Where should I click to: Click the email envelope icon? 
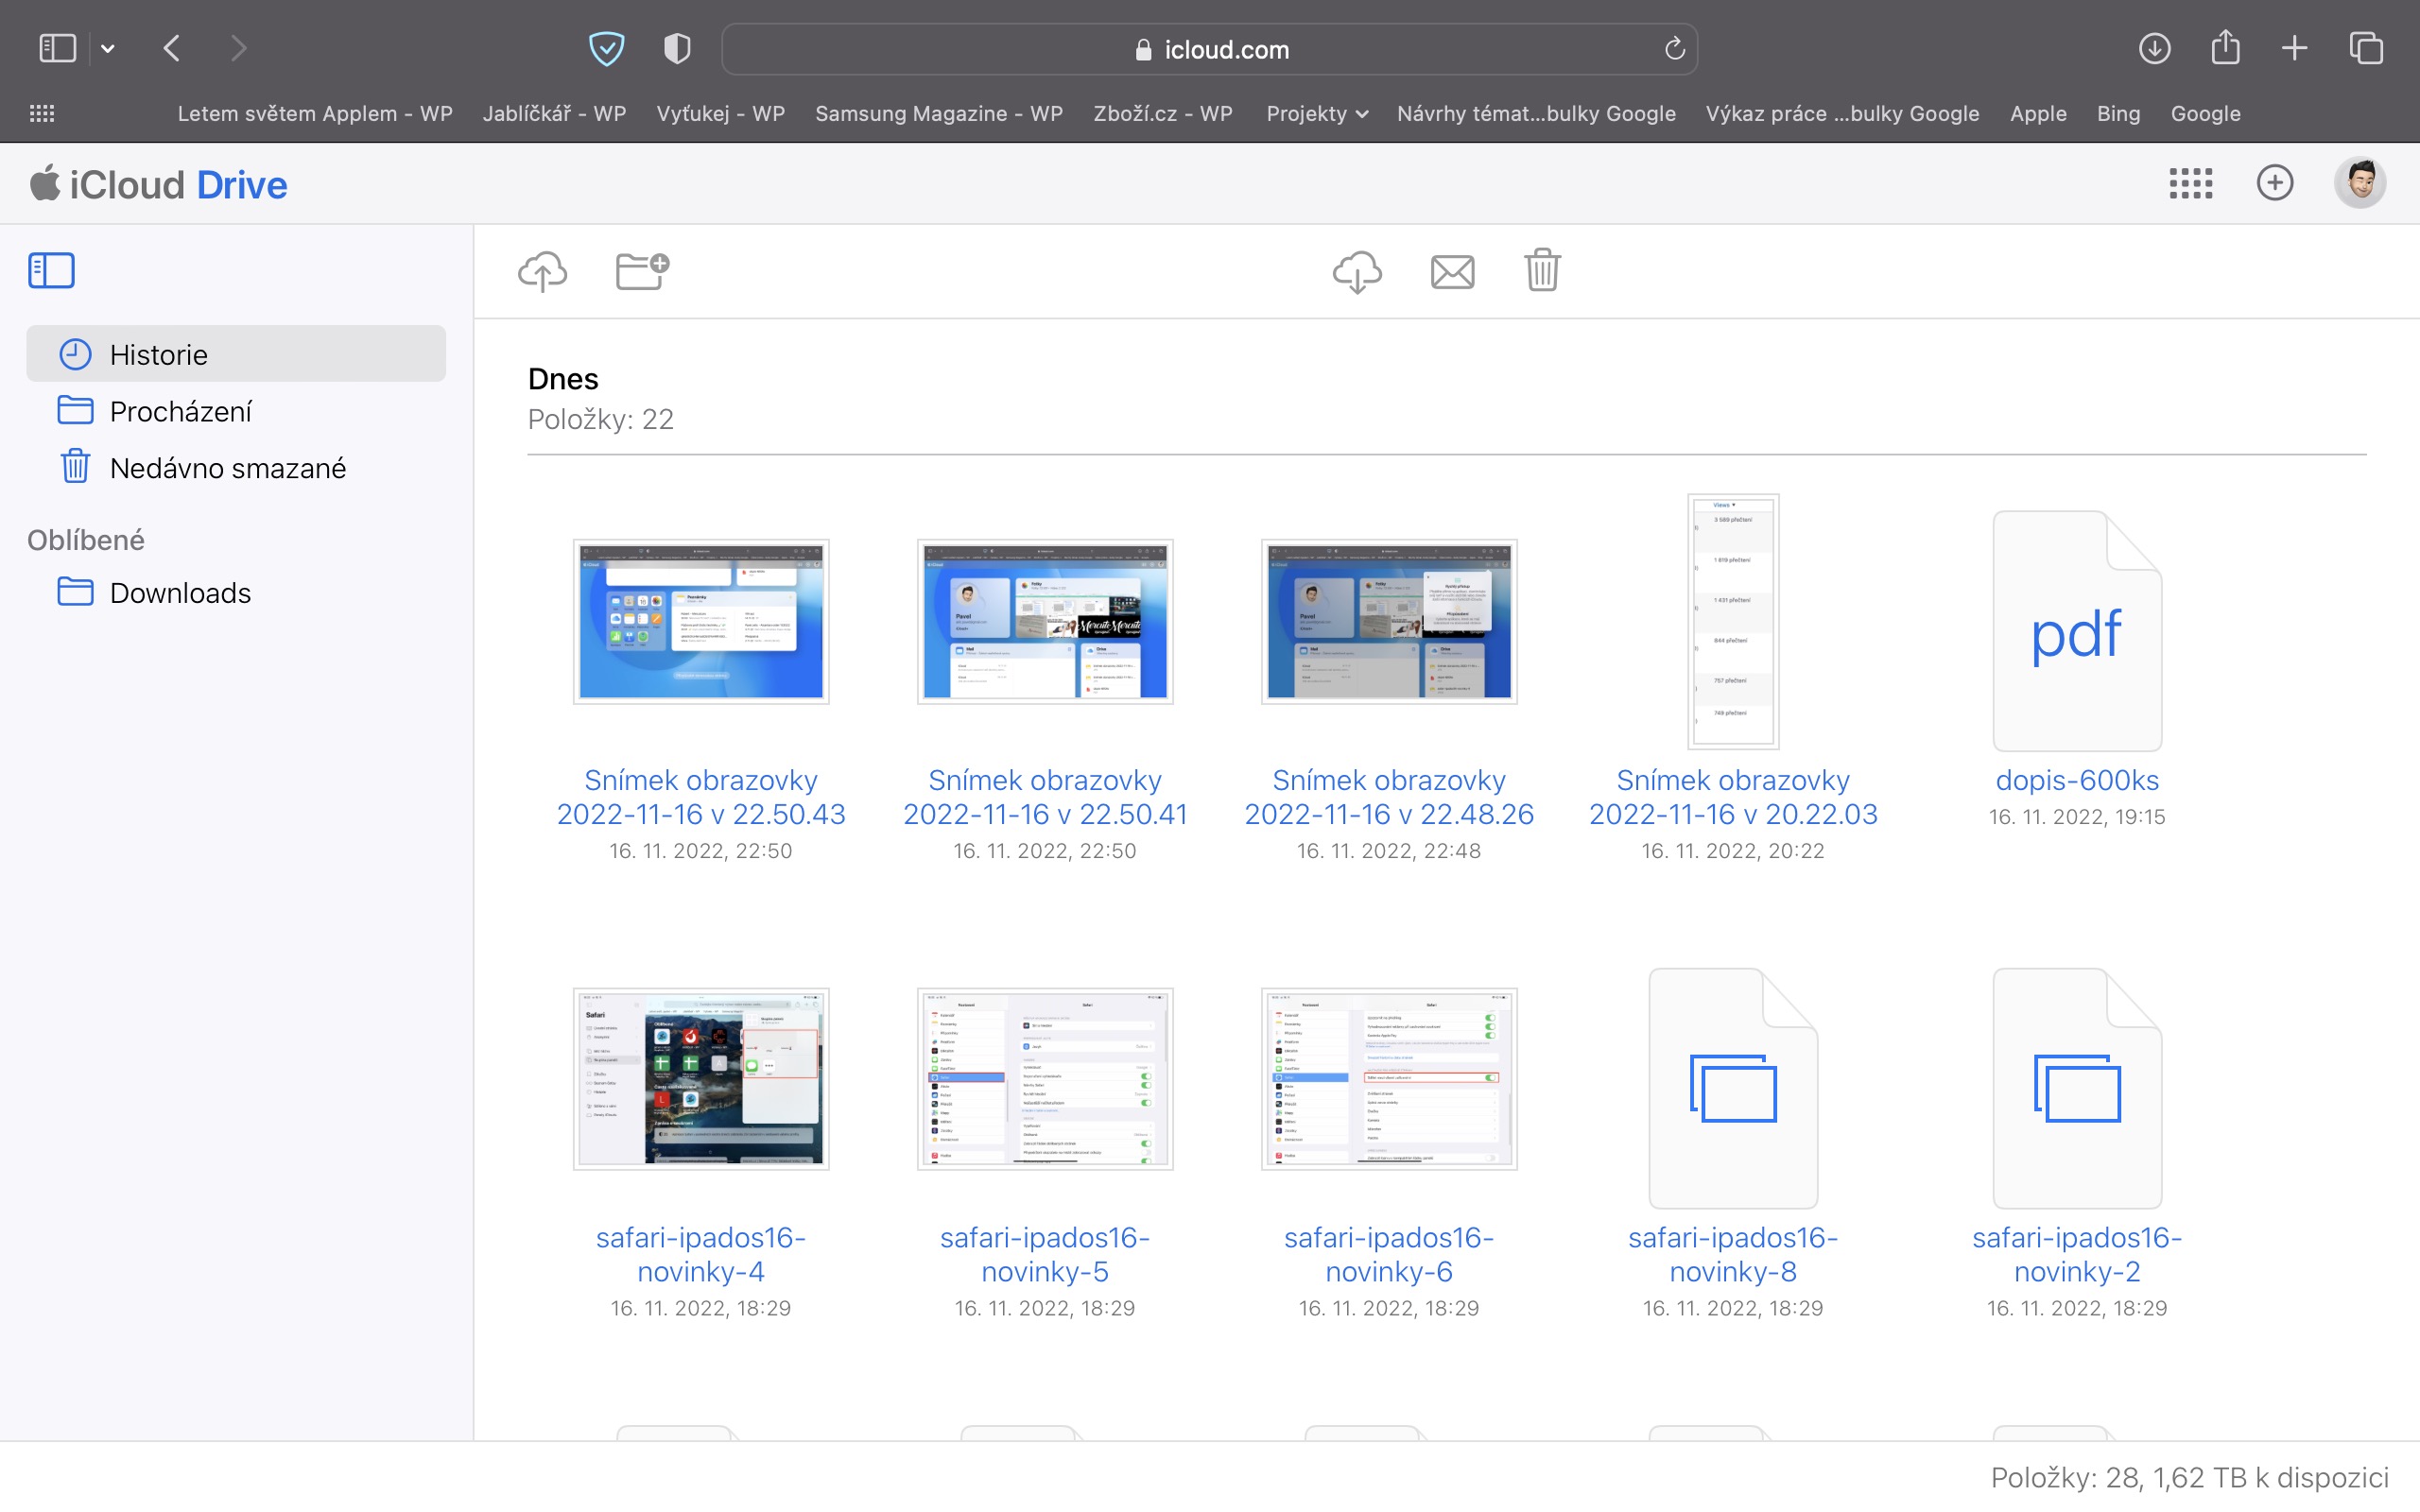click(x=1452, y=271)
